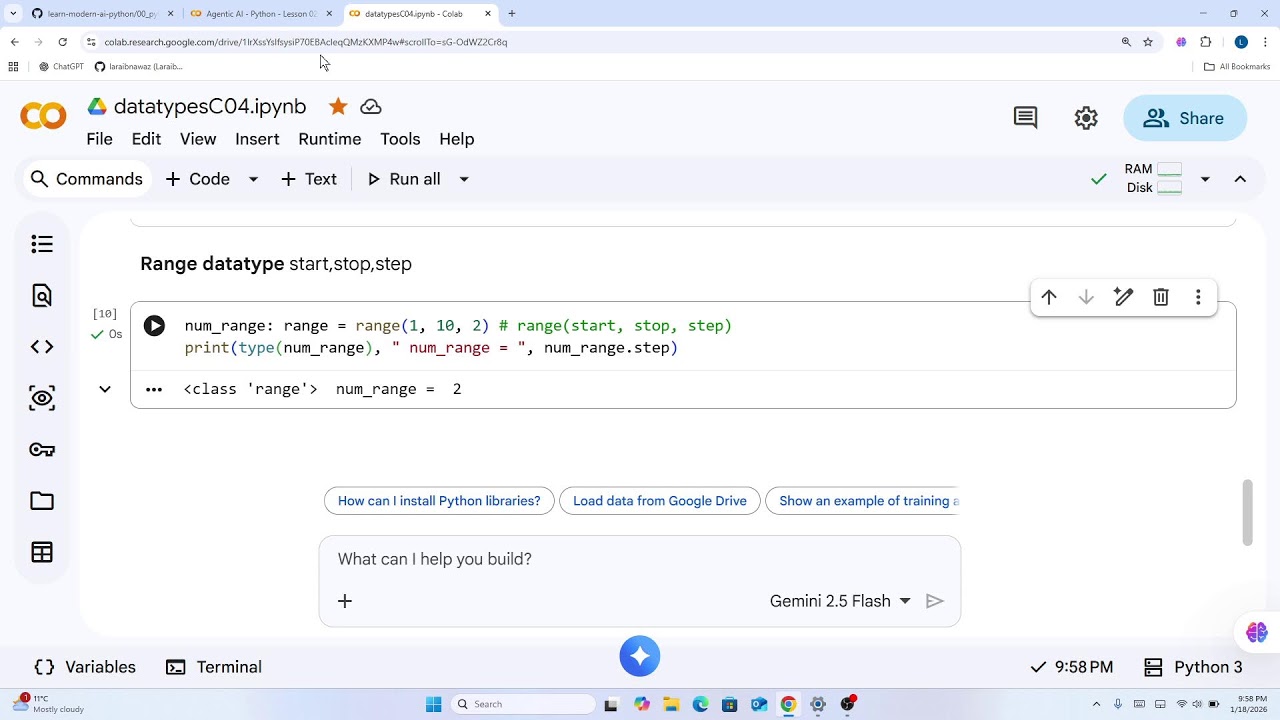Open the Variables panel
The height and width of the screenshot is (720, 1280).
click(x=85, y=667)
